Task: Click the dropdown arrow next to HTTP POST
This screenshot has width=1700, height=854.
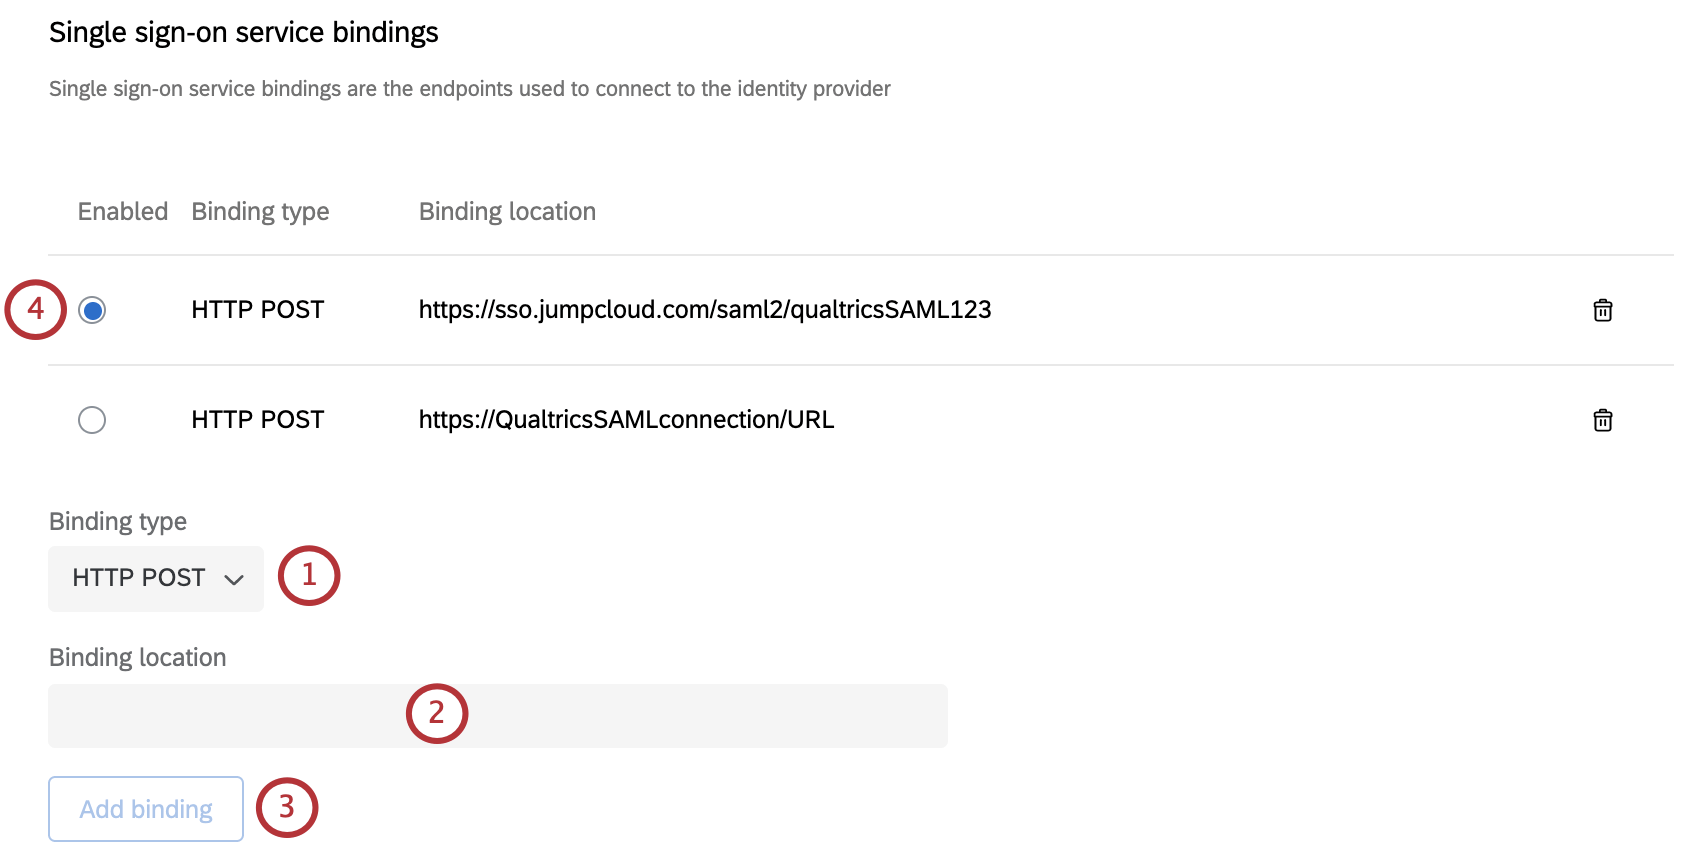Action: tap(236, 578)
